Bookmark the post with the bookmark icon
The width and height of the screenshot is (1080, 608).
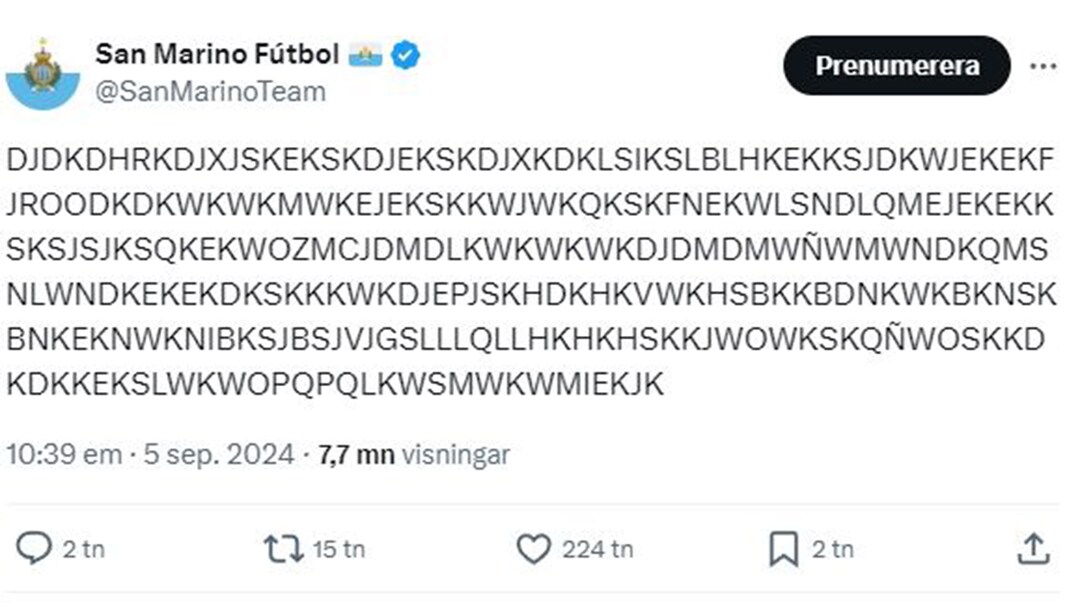[x=783, y=548]
